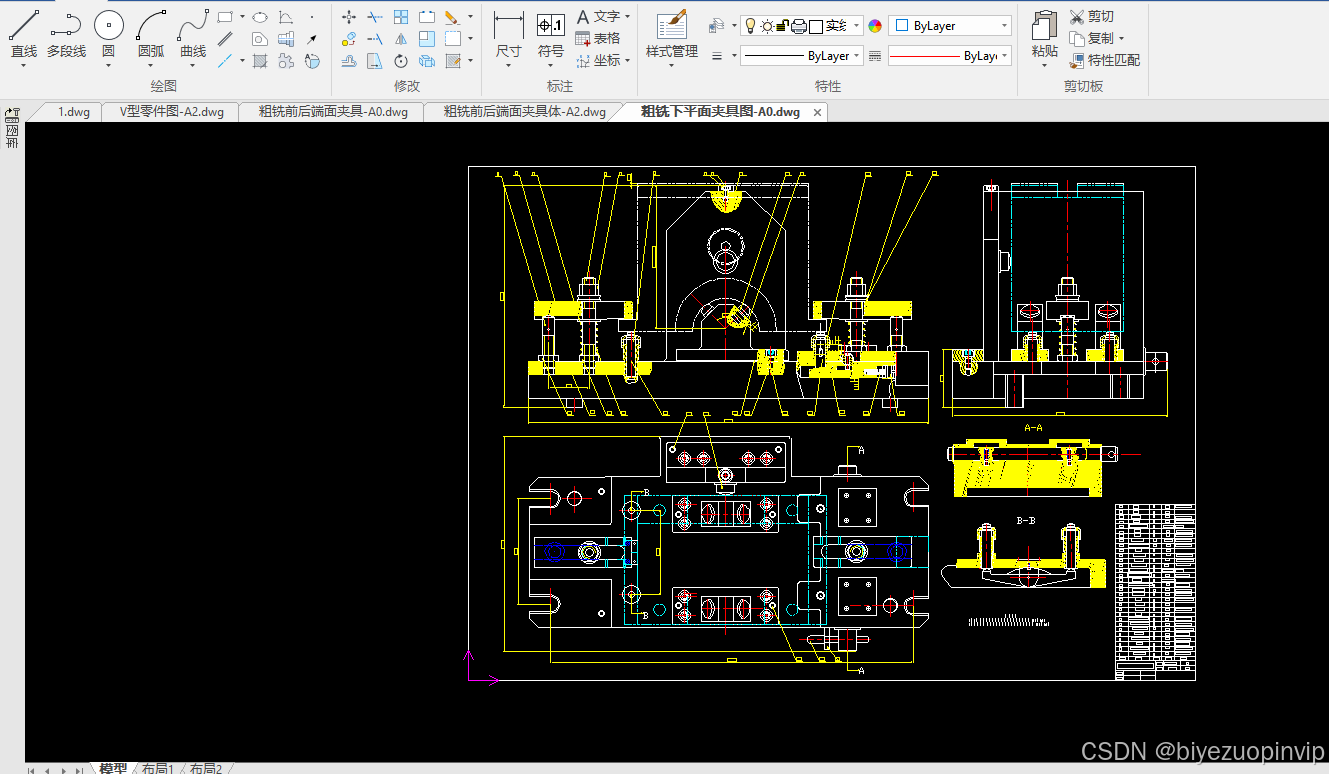
Task: Choose the 多段线 polyline tool
Action: point(66,35)
